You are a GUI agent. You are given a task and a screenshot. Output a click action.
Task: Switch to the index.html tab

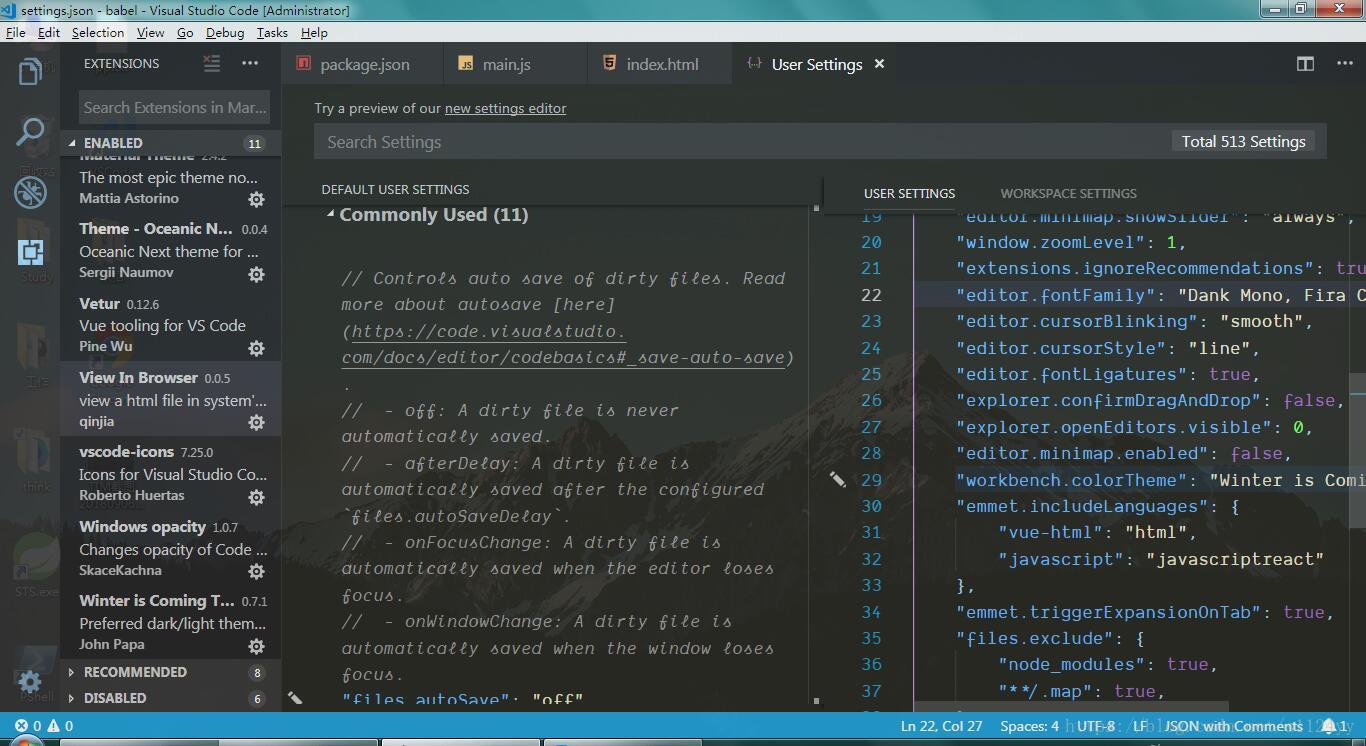click(x=661, y=64)
